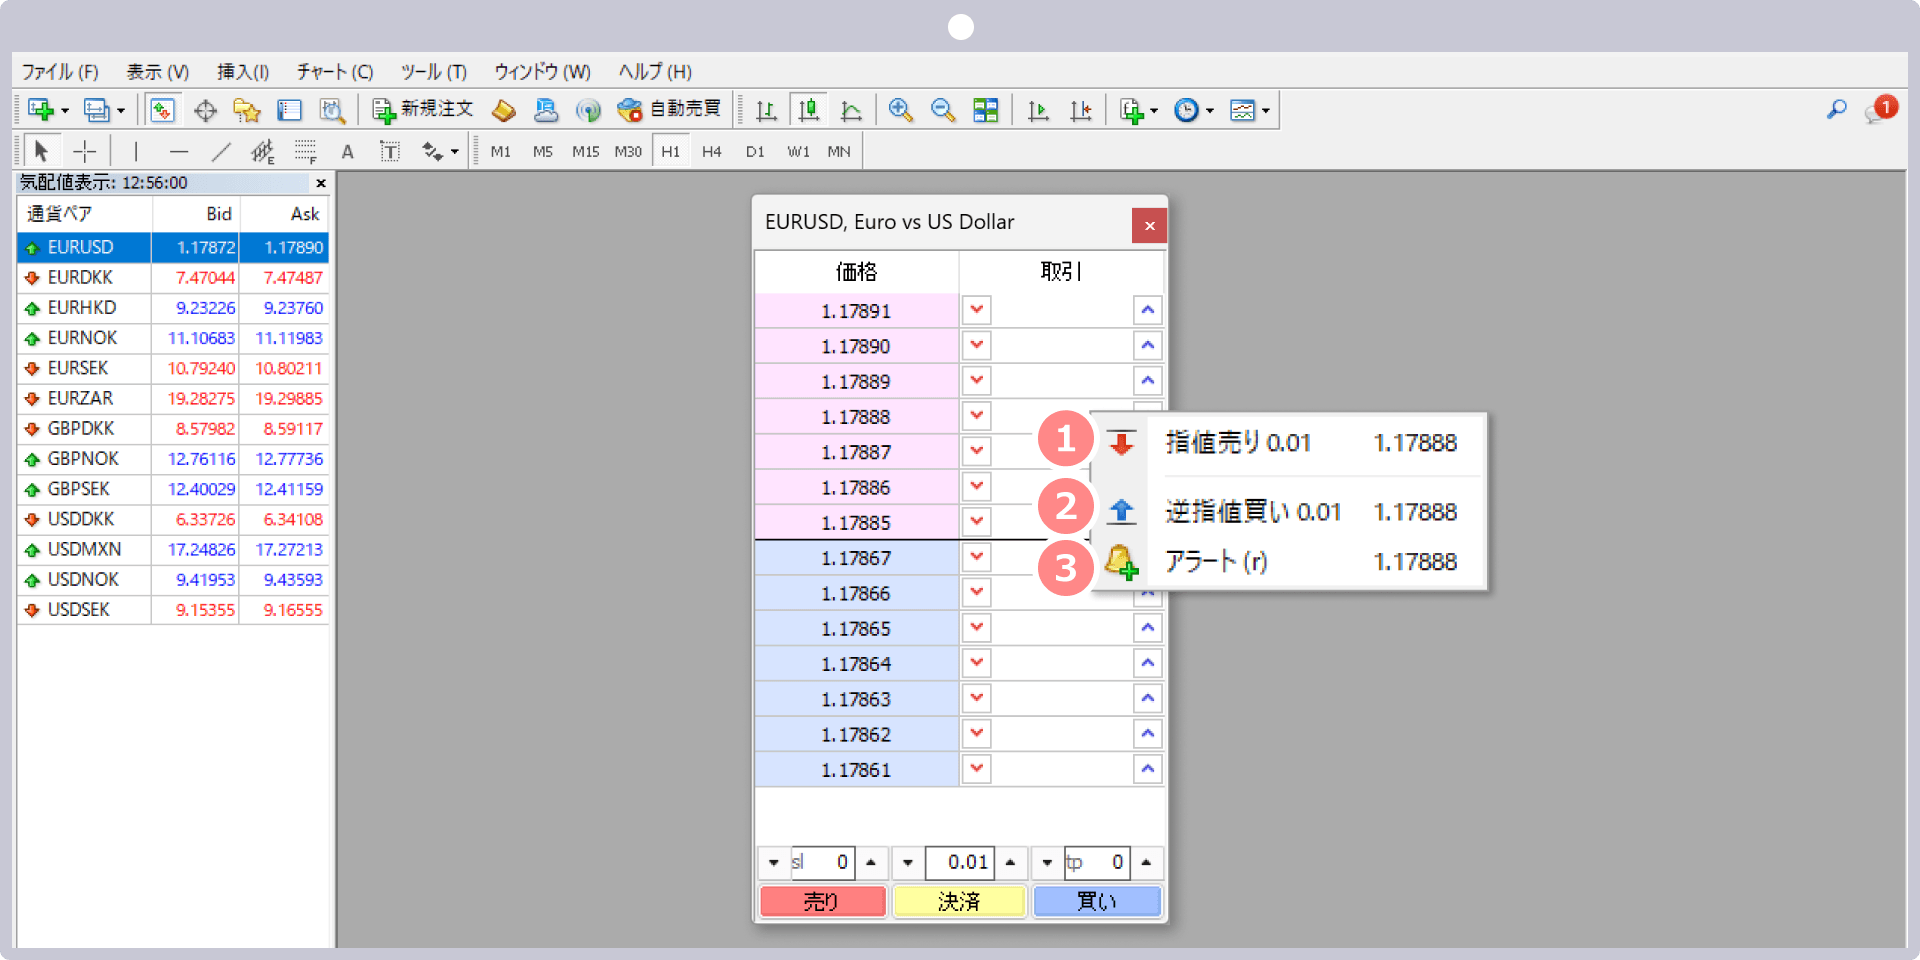Expand the sell dropdown at price 1.17891
The width and height of the screenshot is (1920, 960).
click(x=977, y=310)
